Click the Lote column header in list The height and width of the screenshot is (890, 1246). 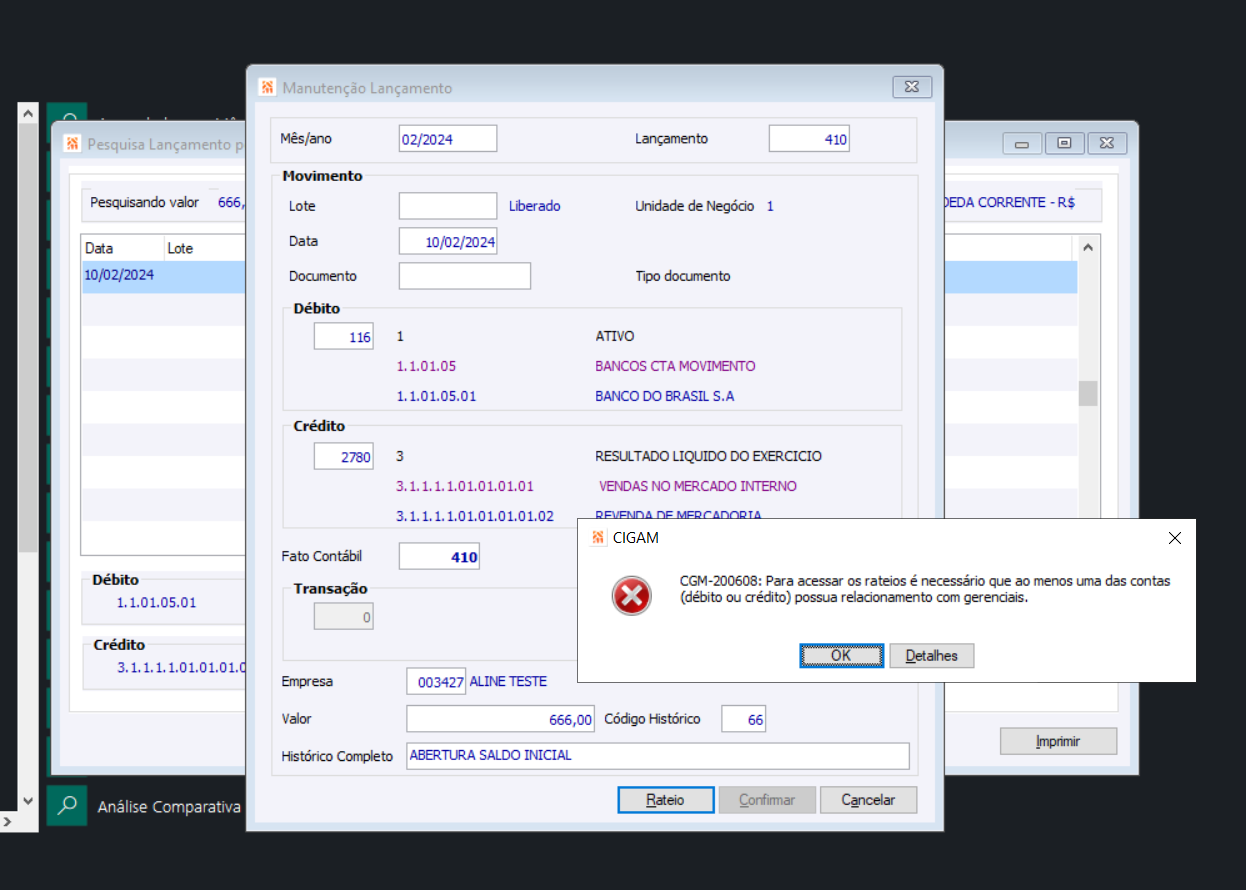(204, 248)
